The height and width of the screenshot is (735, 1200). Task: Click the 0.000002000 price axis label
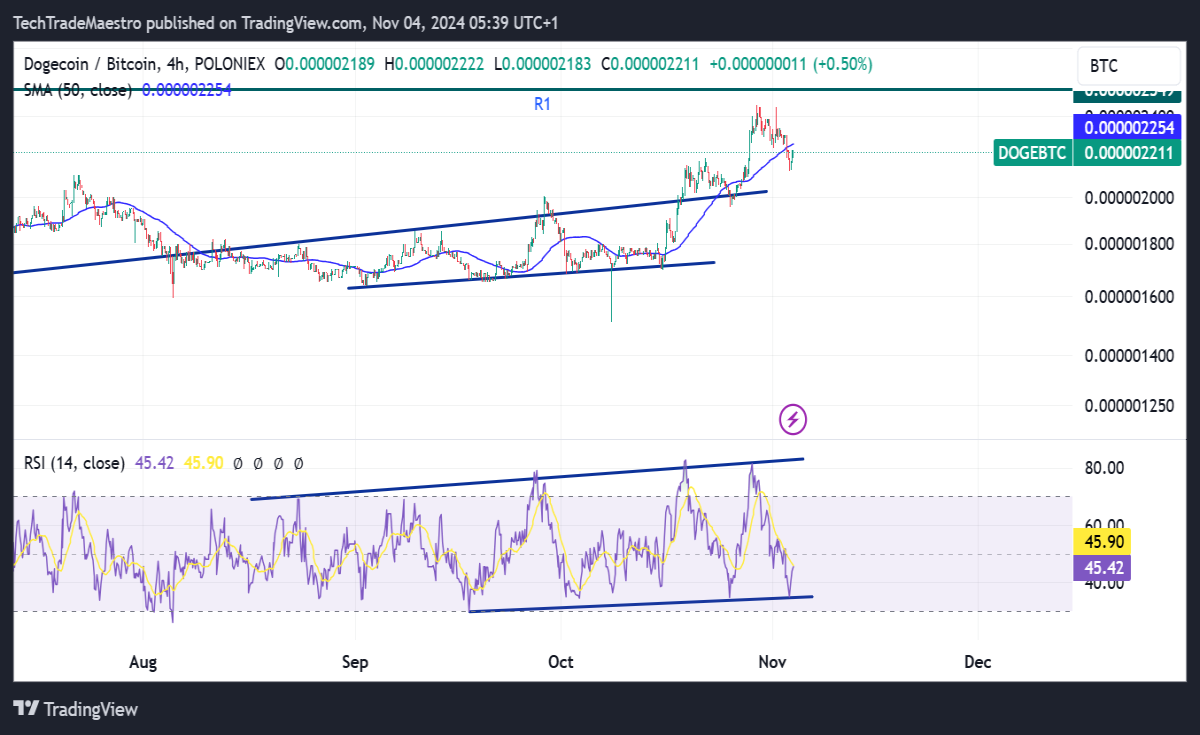(1131, 198)
